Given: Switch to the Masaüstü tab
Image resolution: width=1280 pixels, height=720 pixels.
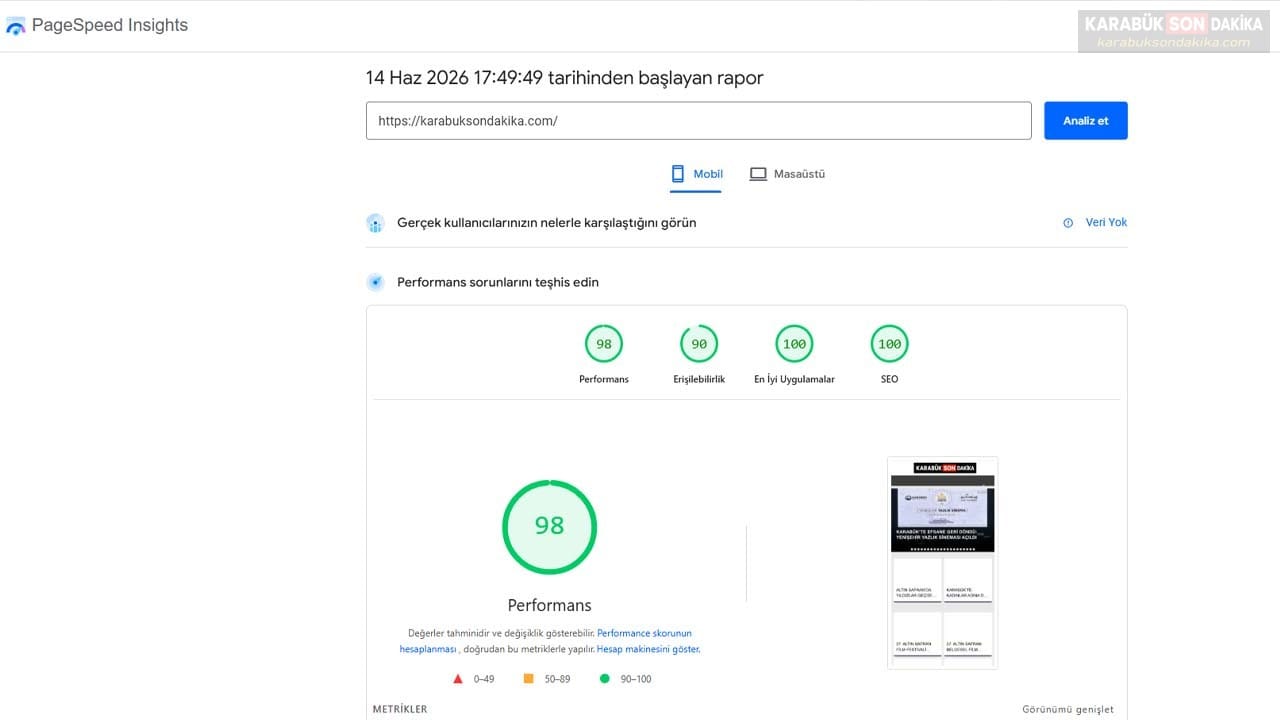Looking at the screenshot, I should (x=787, y=174).
